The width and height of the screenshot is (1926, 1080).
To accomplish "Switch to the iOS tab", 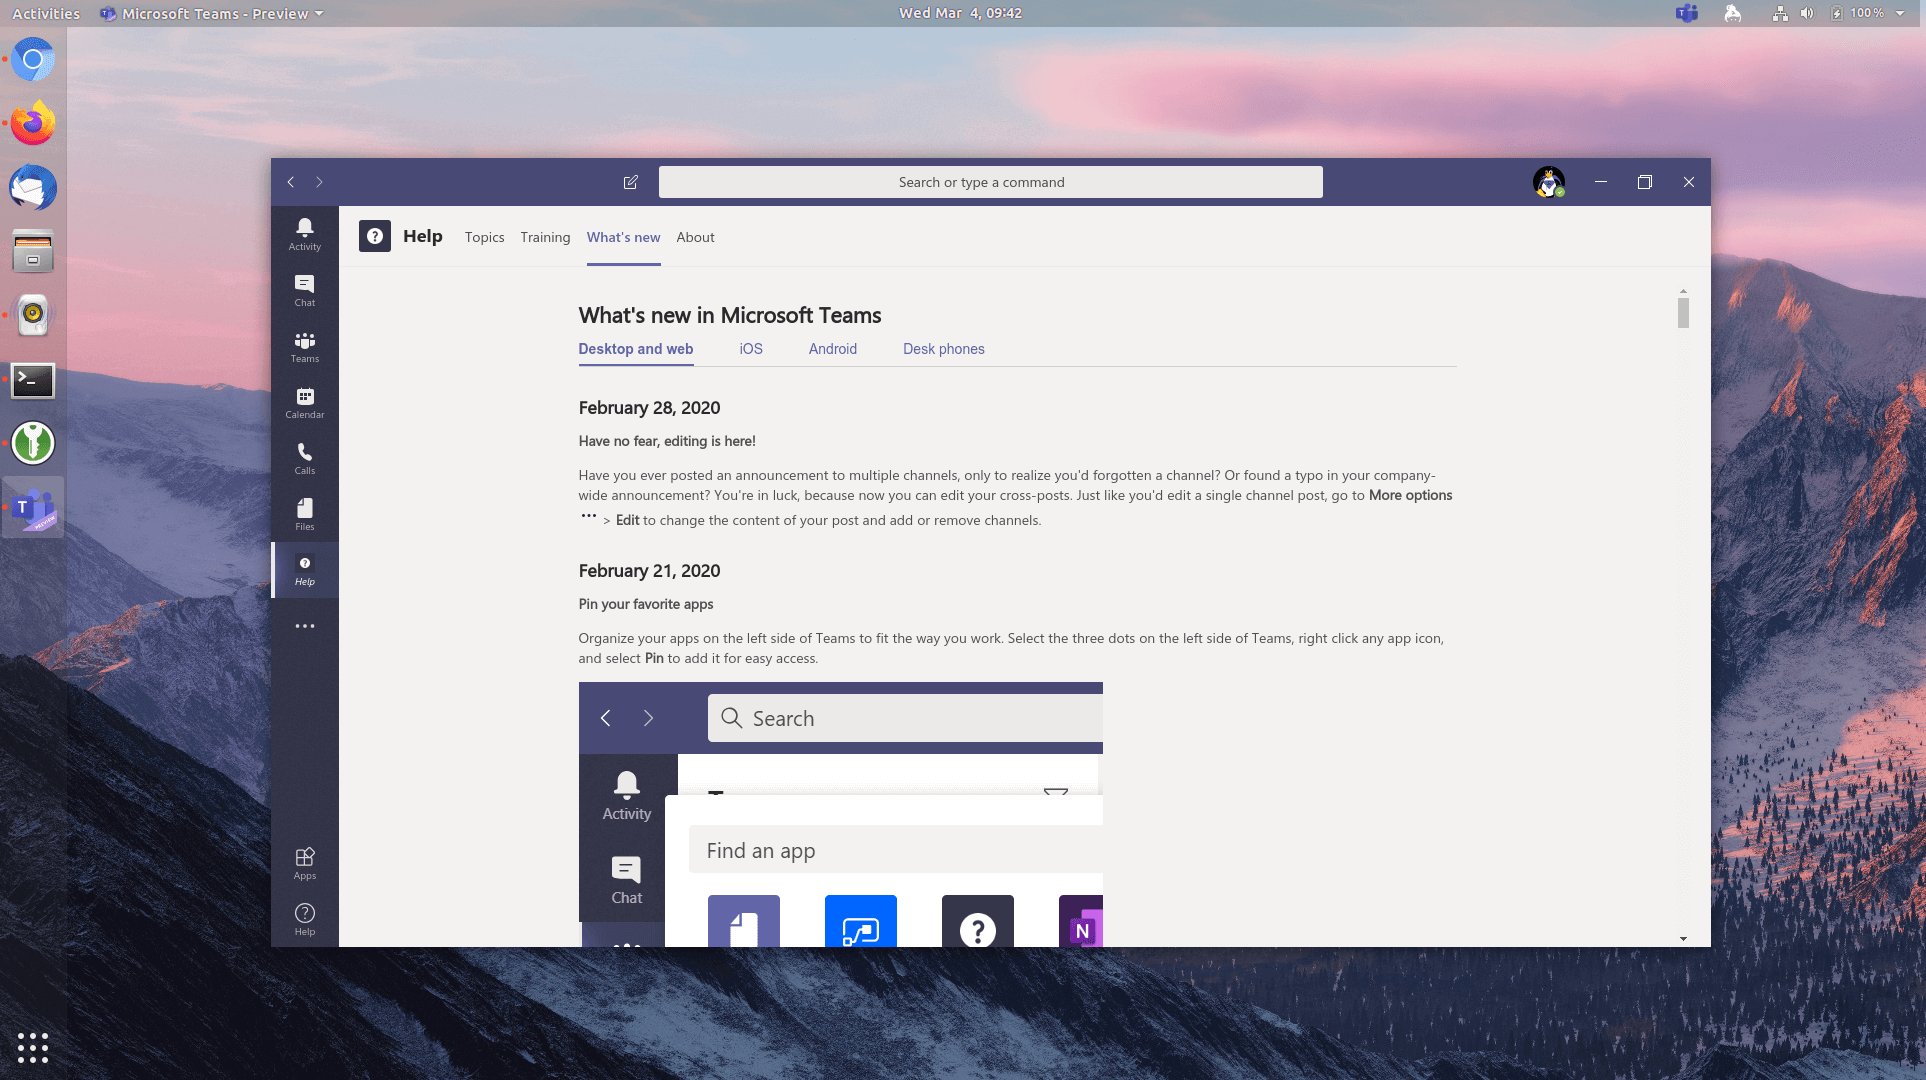I will (750, 348).
